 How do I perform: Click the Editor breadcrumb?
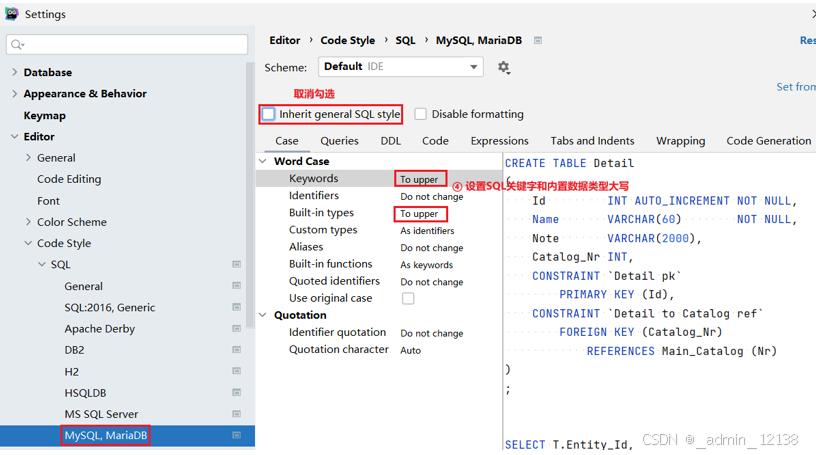pyautogui.click(x=284, y=40)
